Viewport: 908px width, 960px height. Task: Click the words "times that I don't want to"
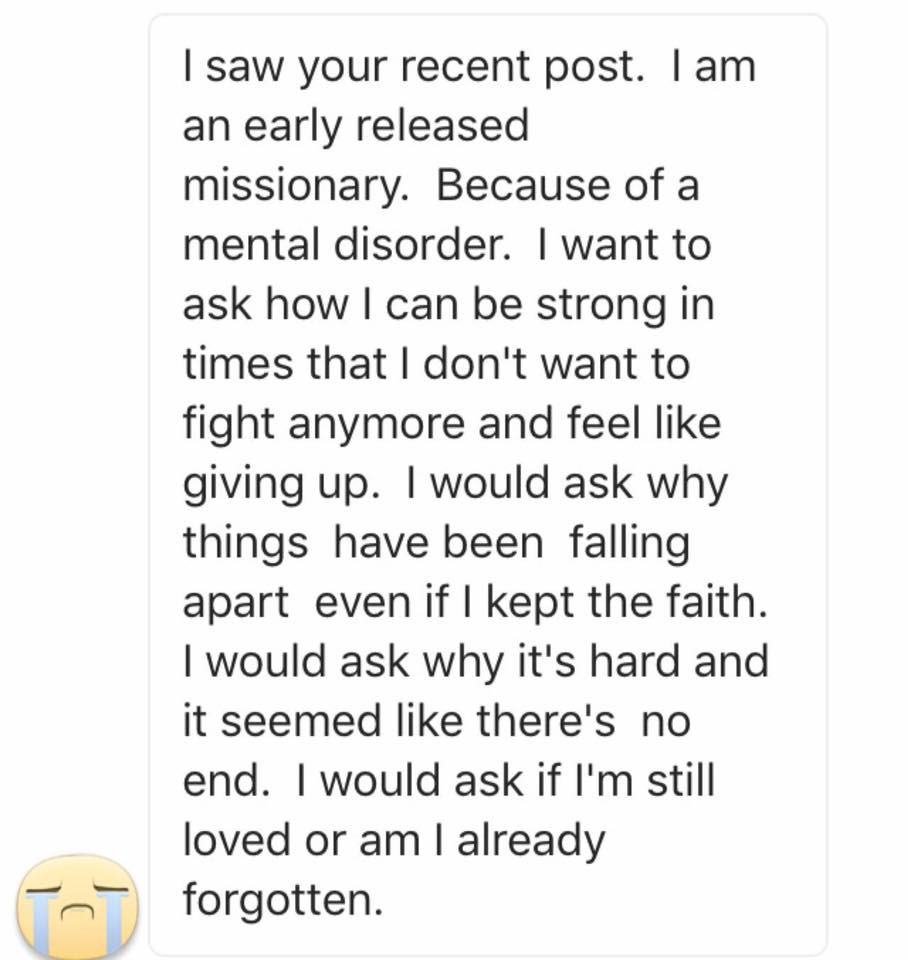(x=435, y=365)
